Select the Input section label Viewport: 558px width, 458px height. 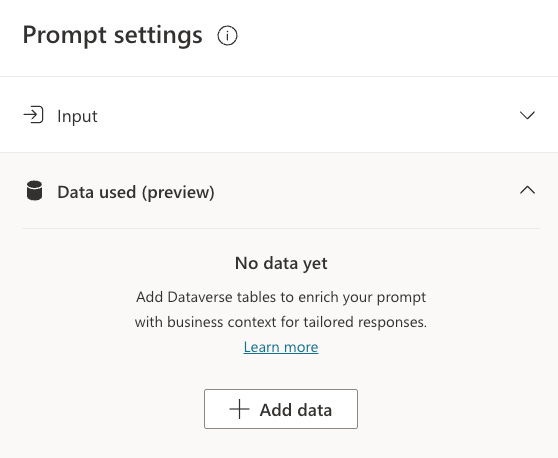point(77,116)
